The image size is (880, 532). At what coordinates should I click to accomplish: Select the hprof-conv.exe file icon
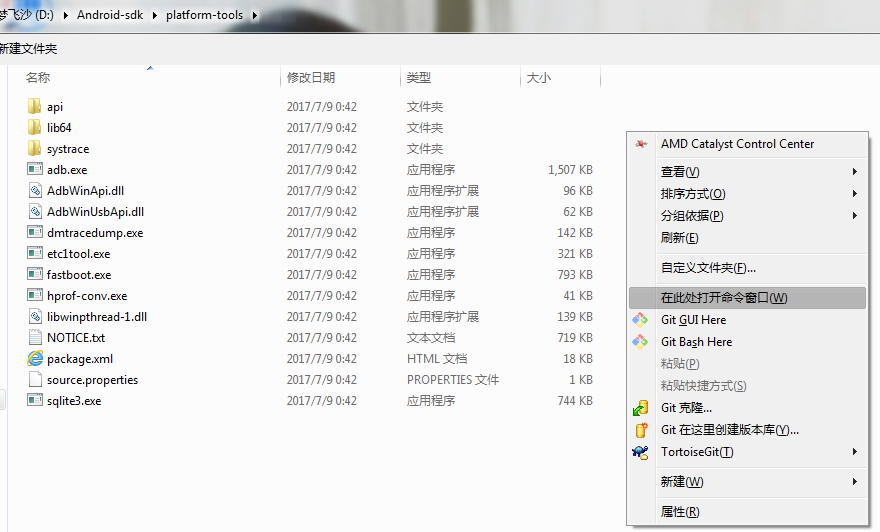coord(35,295)
